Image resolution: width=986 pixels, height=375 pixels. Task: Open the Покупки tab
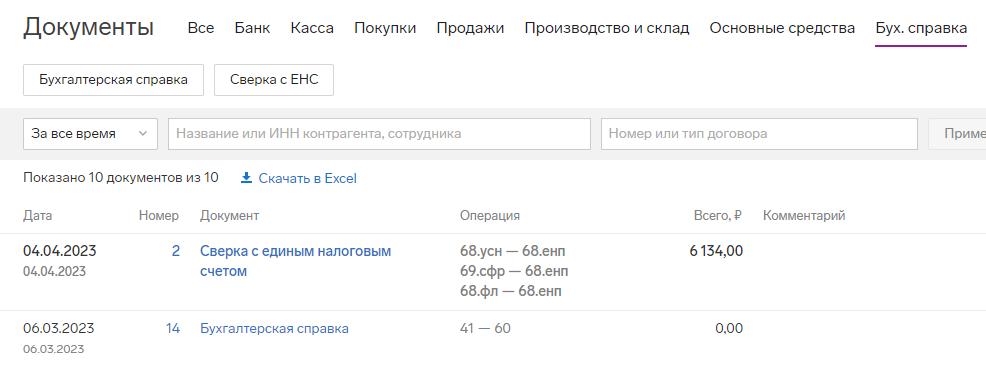click(x=385, y=28)
